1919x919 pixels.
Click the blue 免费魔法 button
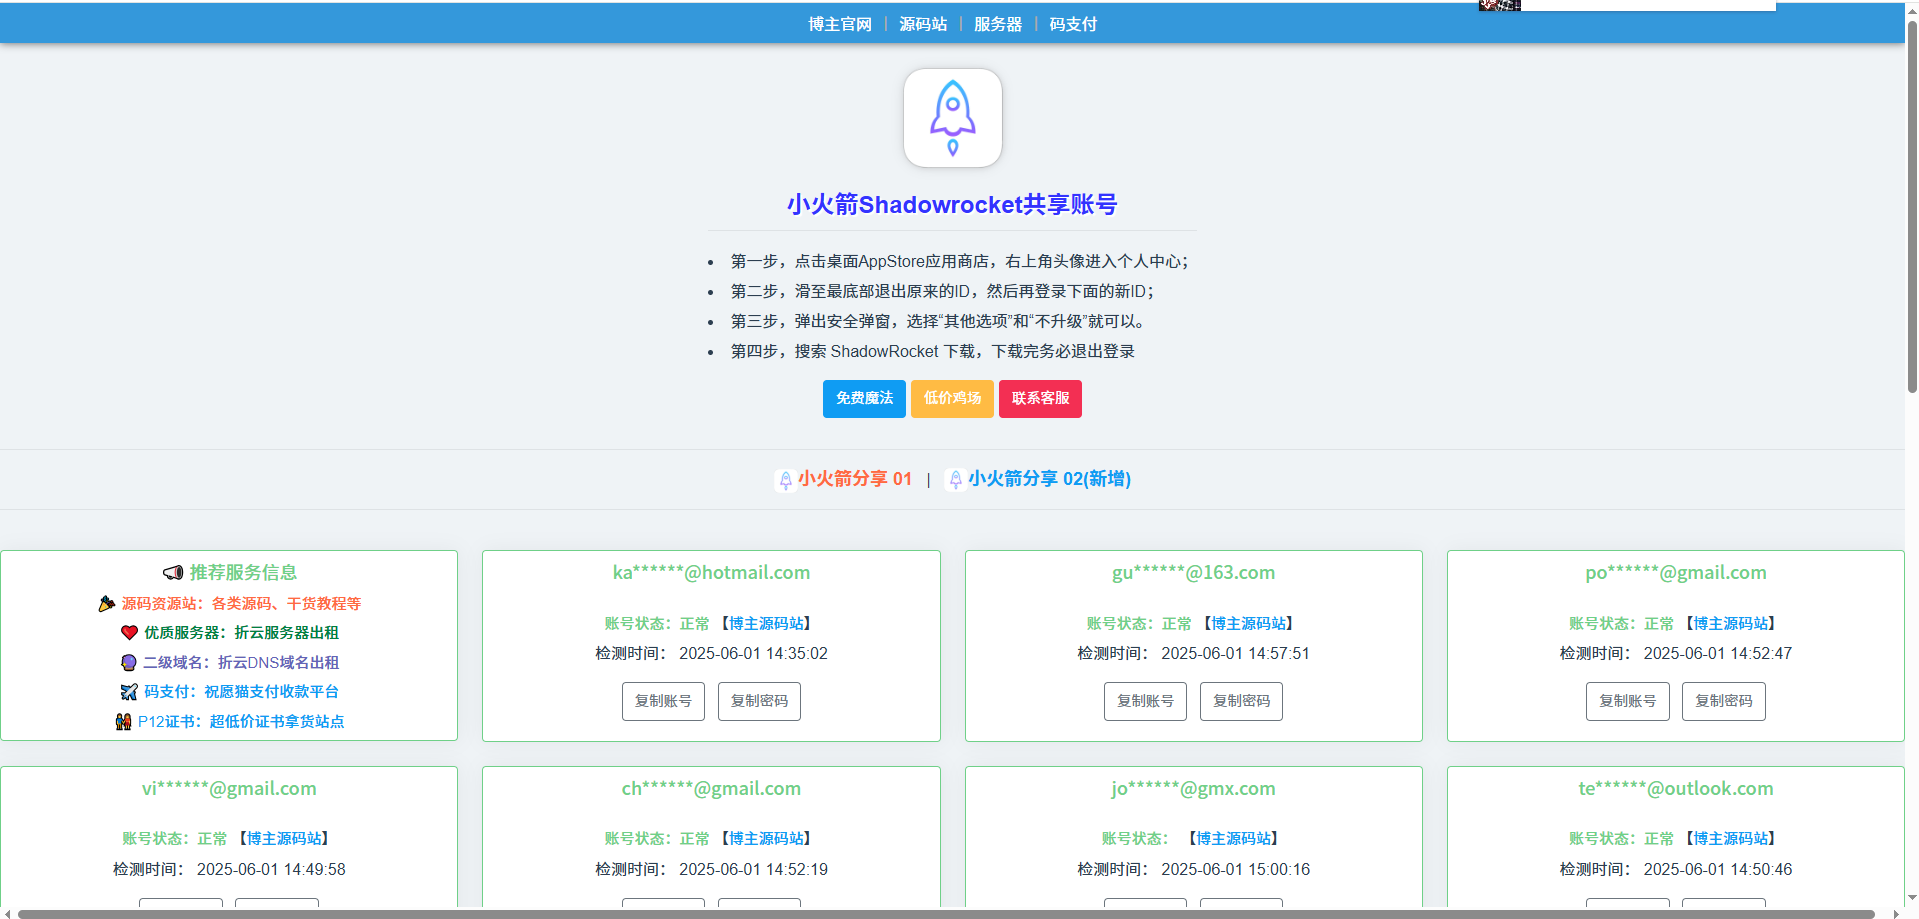click(864, 399)
